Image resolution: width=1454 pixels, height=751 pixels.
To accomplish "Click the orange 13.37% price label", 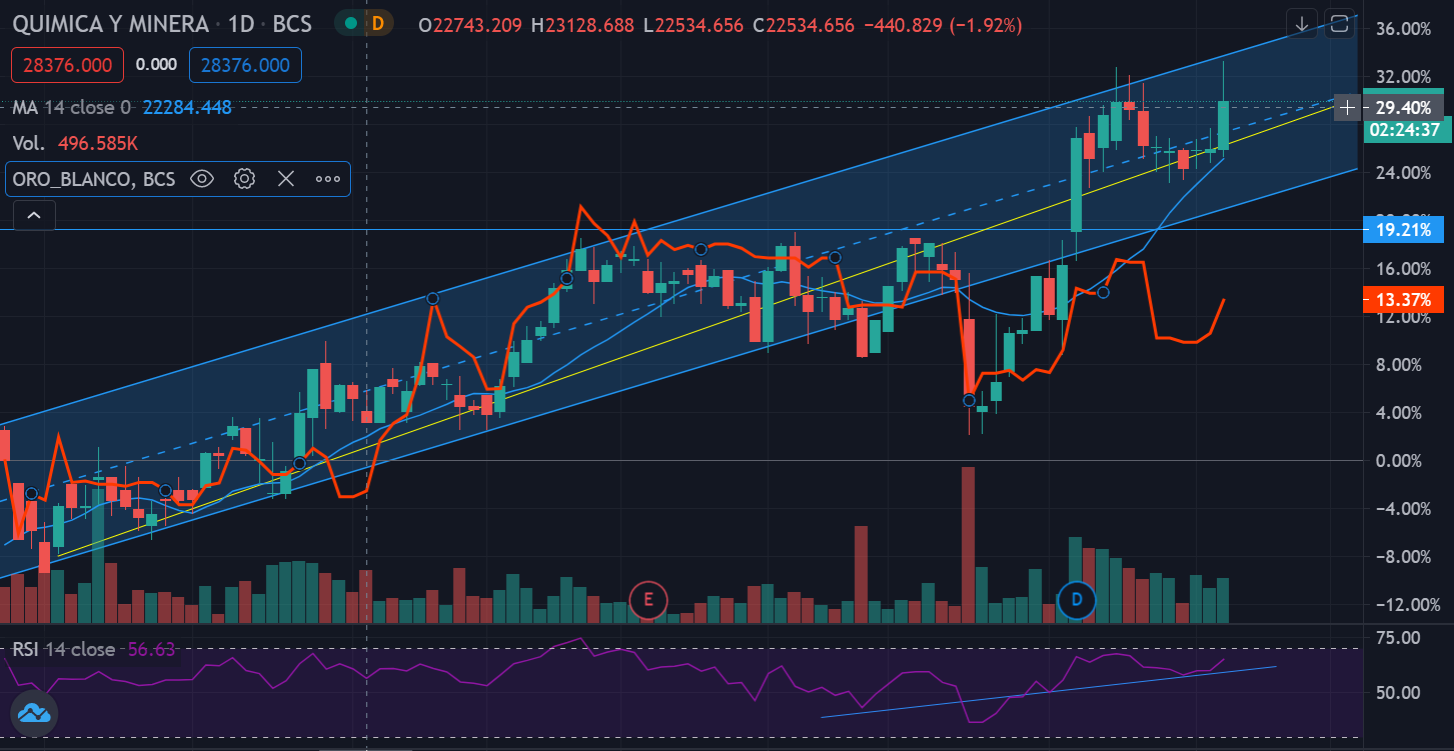I will point(1403,300).
